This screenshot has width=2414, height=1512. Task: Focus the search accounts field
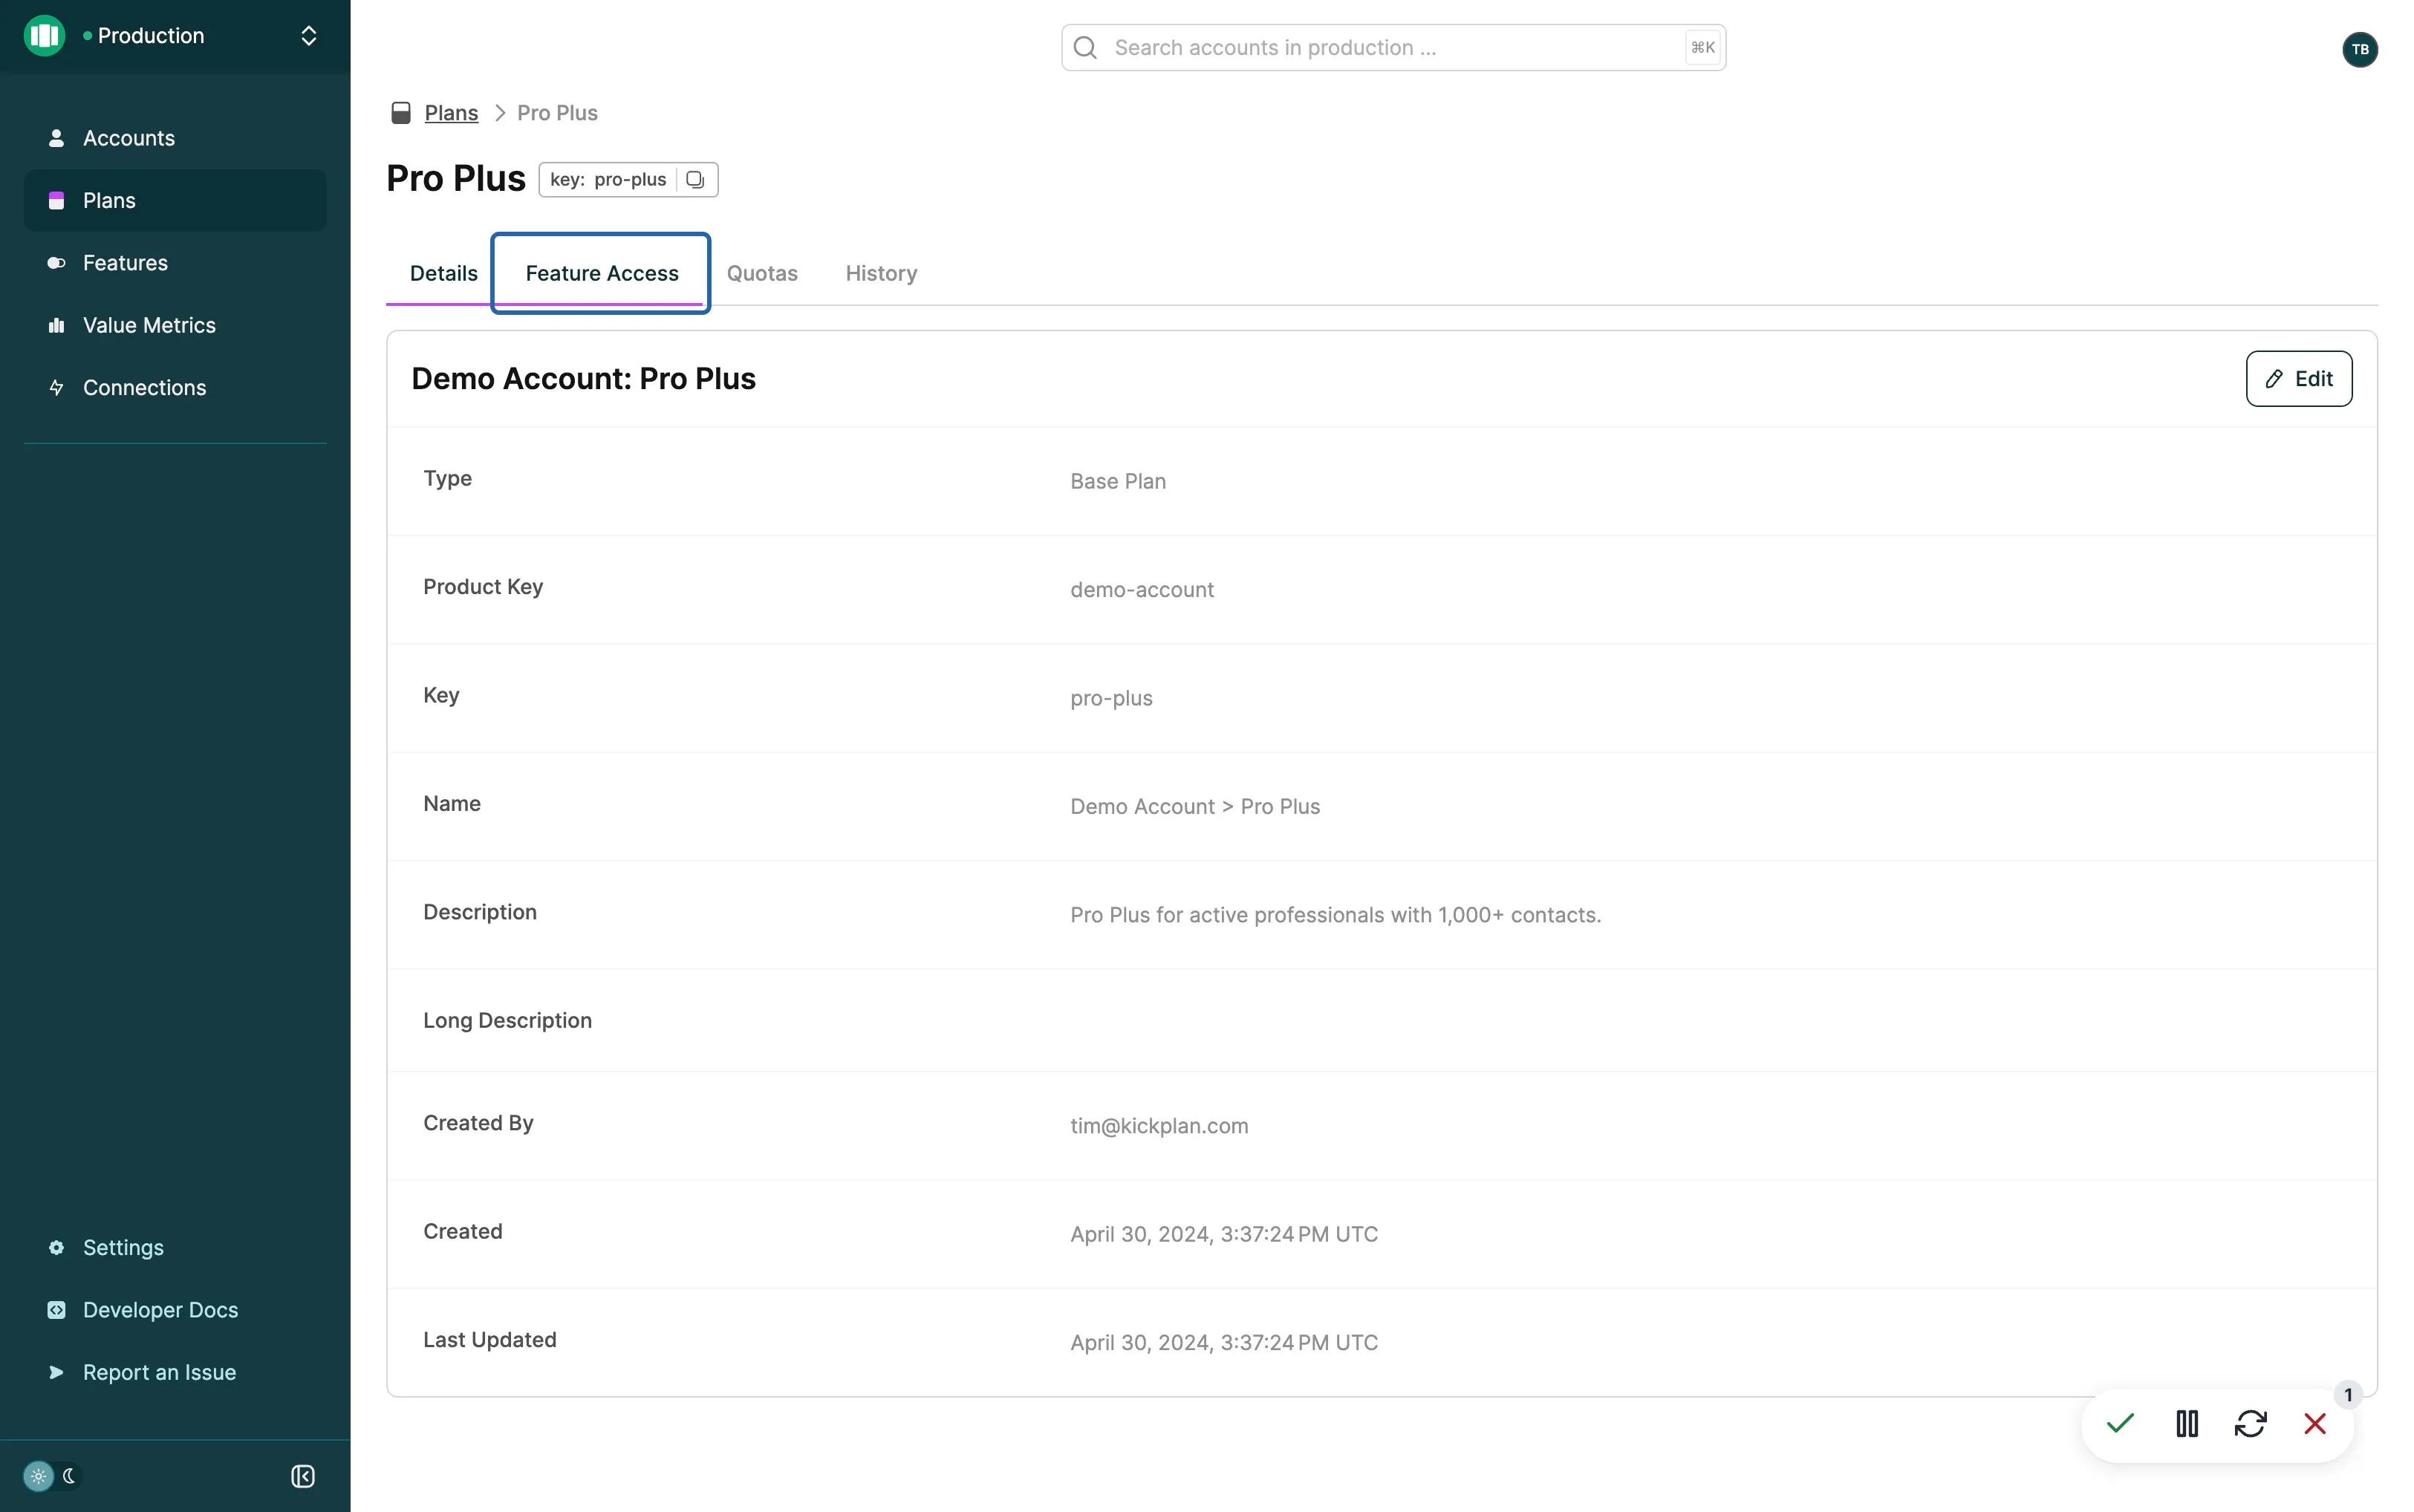[1393, 47]
